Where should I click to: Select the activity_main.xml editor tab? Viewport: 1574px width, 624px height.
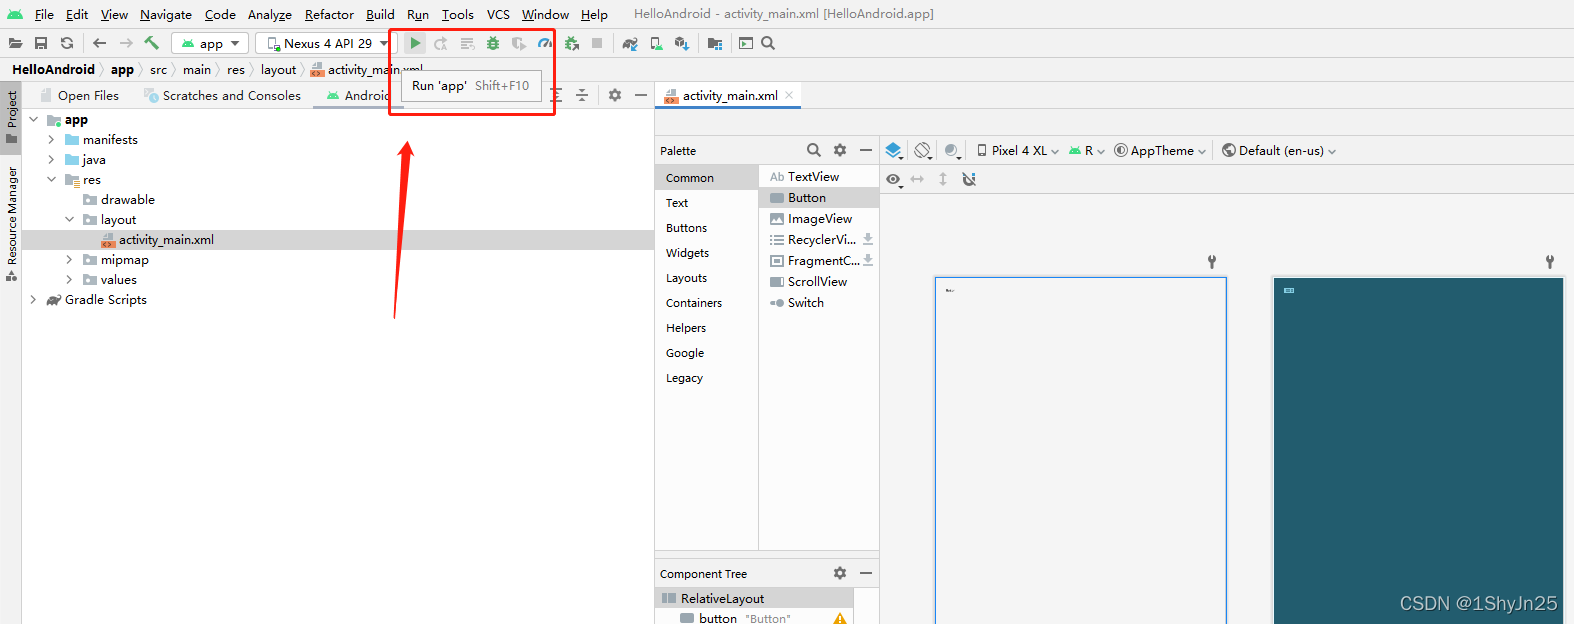tap(730, 95)
